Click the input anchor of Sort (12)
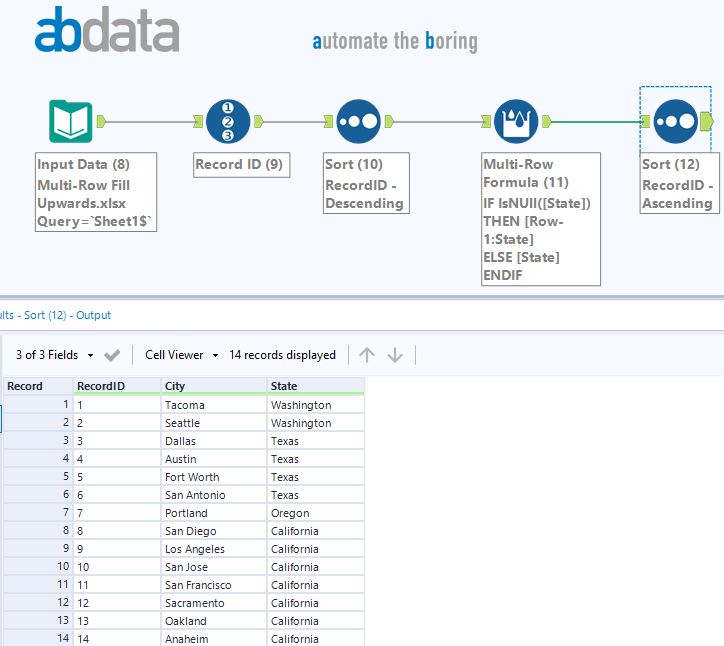Viewport: 724px width, 646px height. [x=646, y=121]
